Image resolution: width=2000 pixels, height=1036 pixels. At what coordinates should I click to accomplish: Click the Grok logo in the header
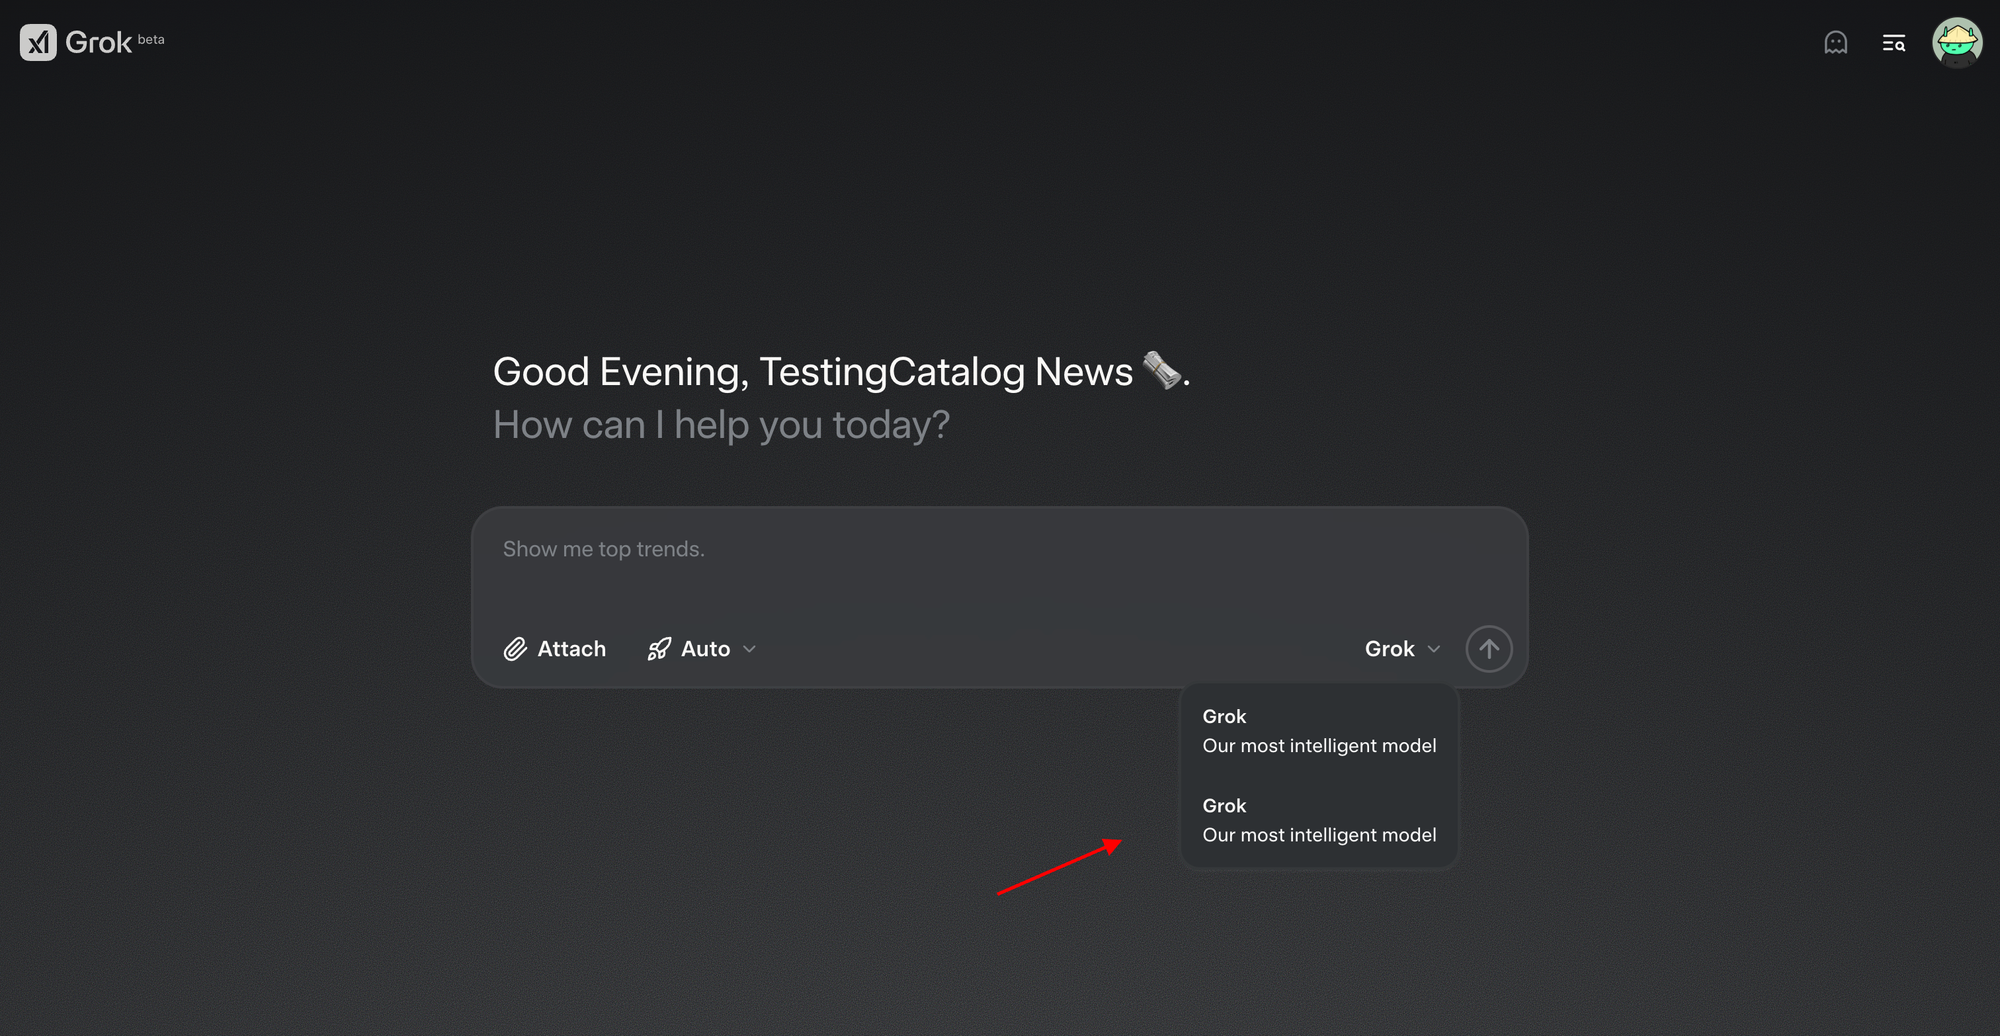click(x=76, y=42)
